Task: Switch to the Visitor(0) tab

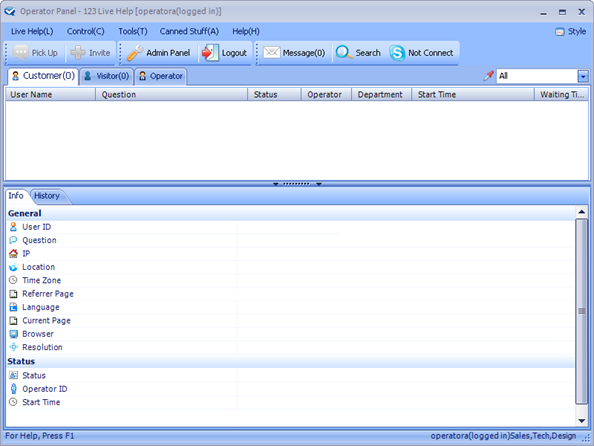Action: point(106,76)
